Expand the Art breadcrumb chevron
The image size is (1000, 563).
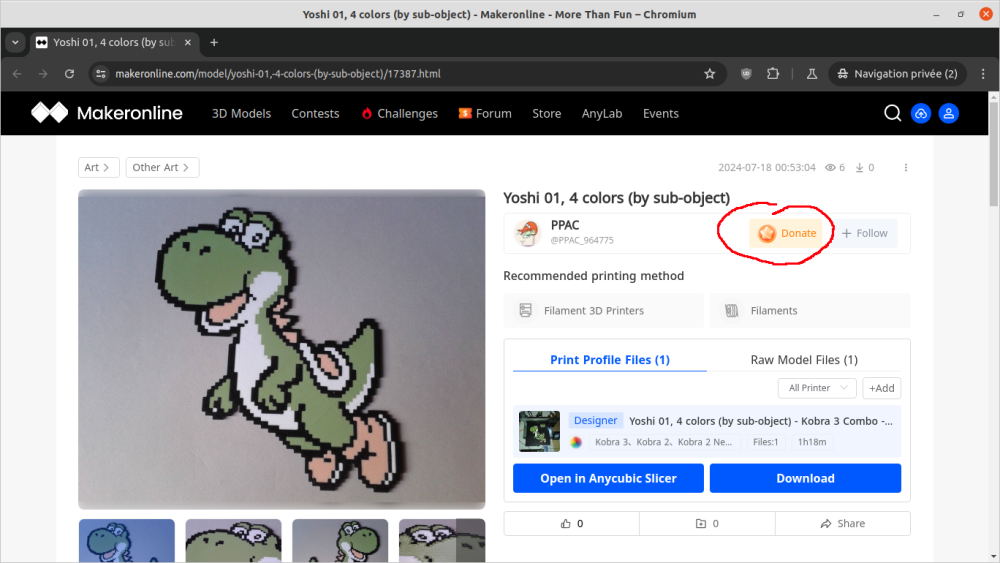click(x=107, y=168)
